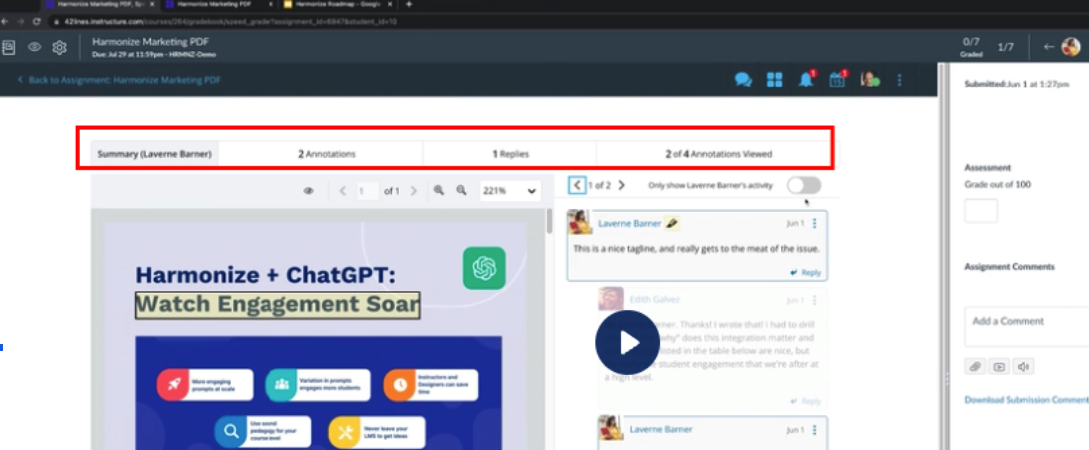The image size is (1089, 450).
Task: Click the magnifier icon beside 221% dropdown
Action: point(461,190)
